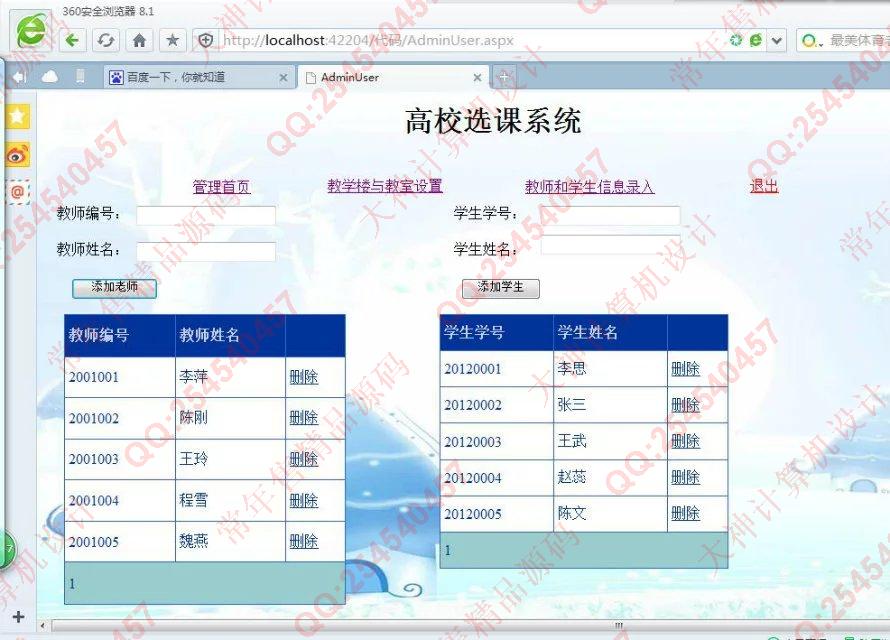Go to browser home page icon
Image resolution: width=890 pixels, height=640 pixels.
coord(139,40)
